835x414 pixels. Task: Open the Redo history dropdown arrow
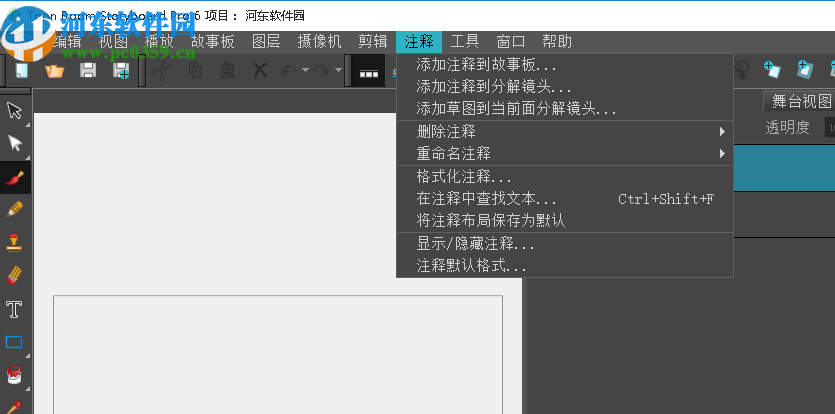pos(338,70)
